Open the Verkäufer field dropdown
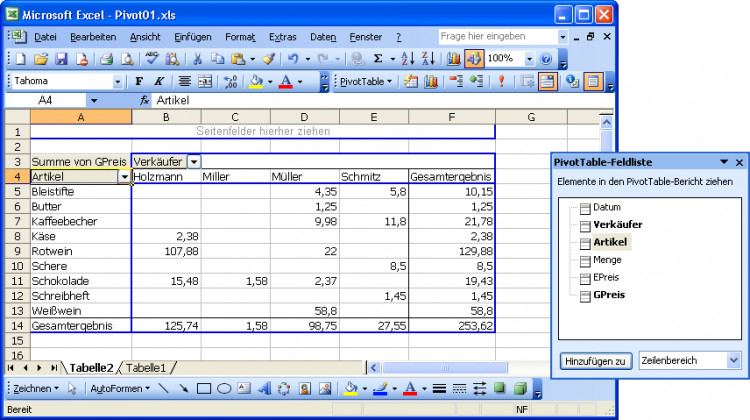 194,161
